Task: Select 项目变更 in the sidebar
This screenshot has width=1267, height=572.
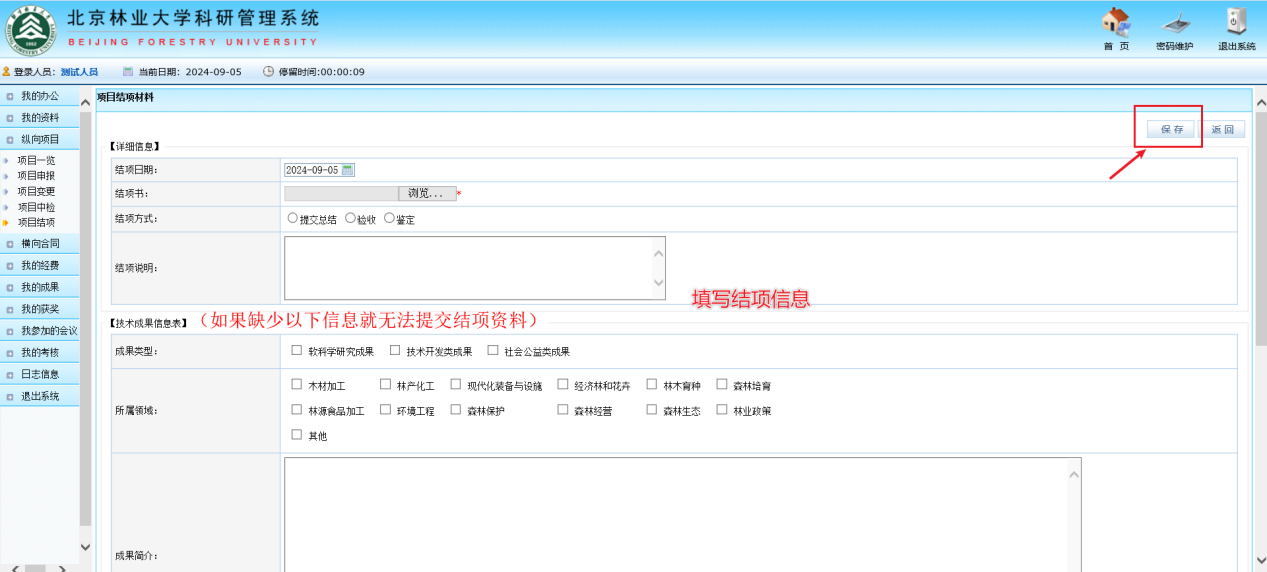Action: click(x=36, y=191)
